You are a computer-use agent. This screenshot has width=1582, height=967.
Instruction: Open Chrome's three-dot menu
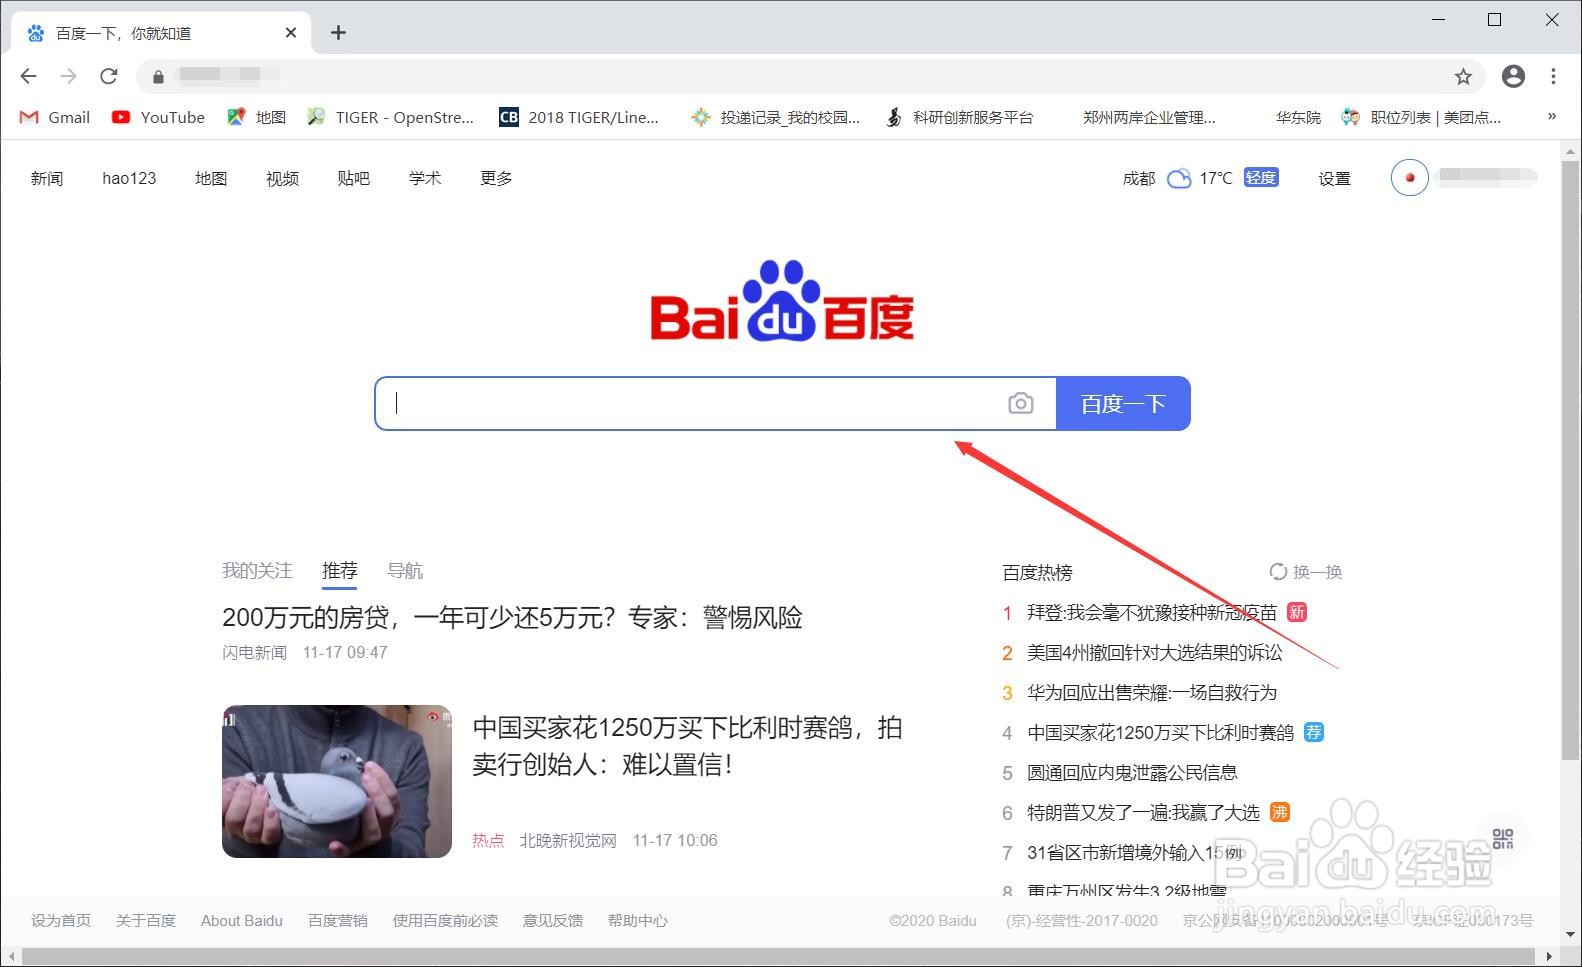point(1553,76)
